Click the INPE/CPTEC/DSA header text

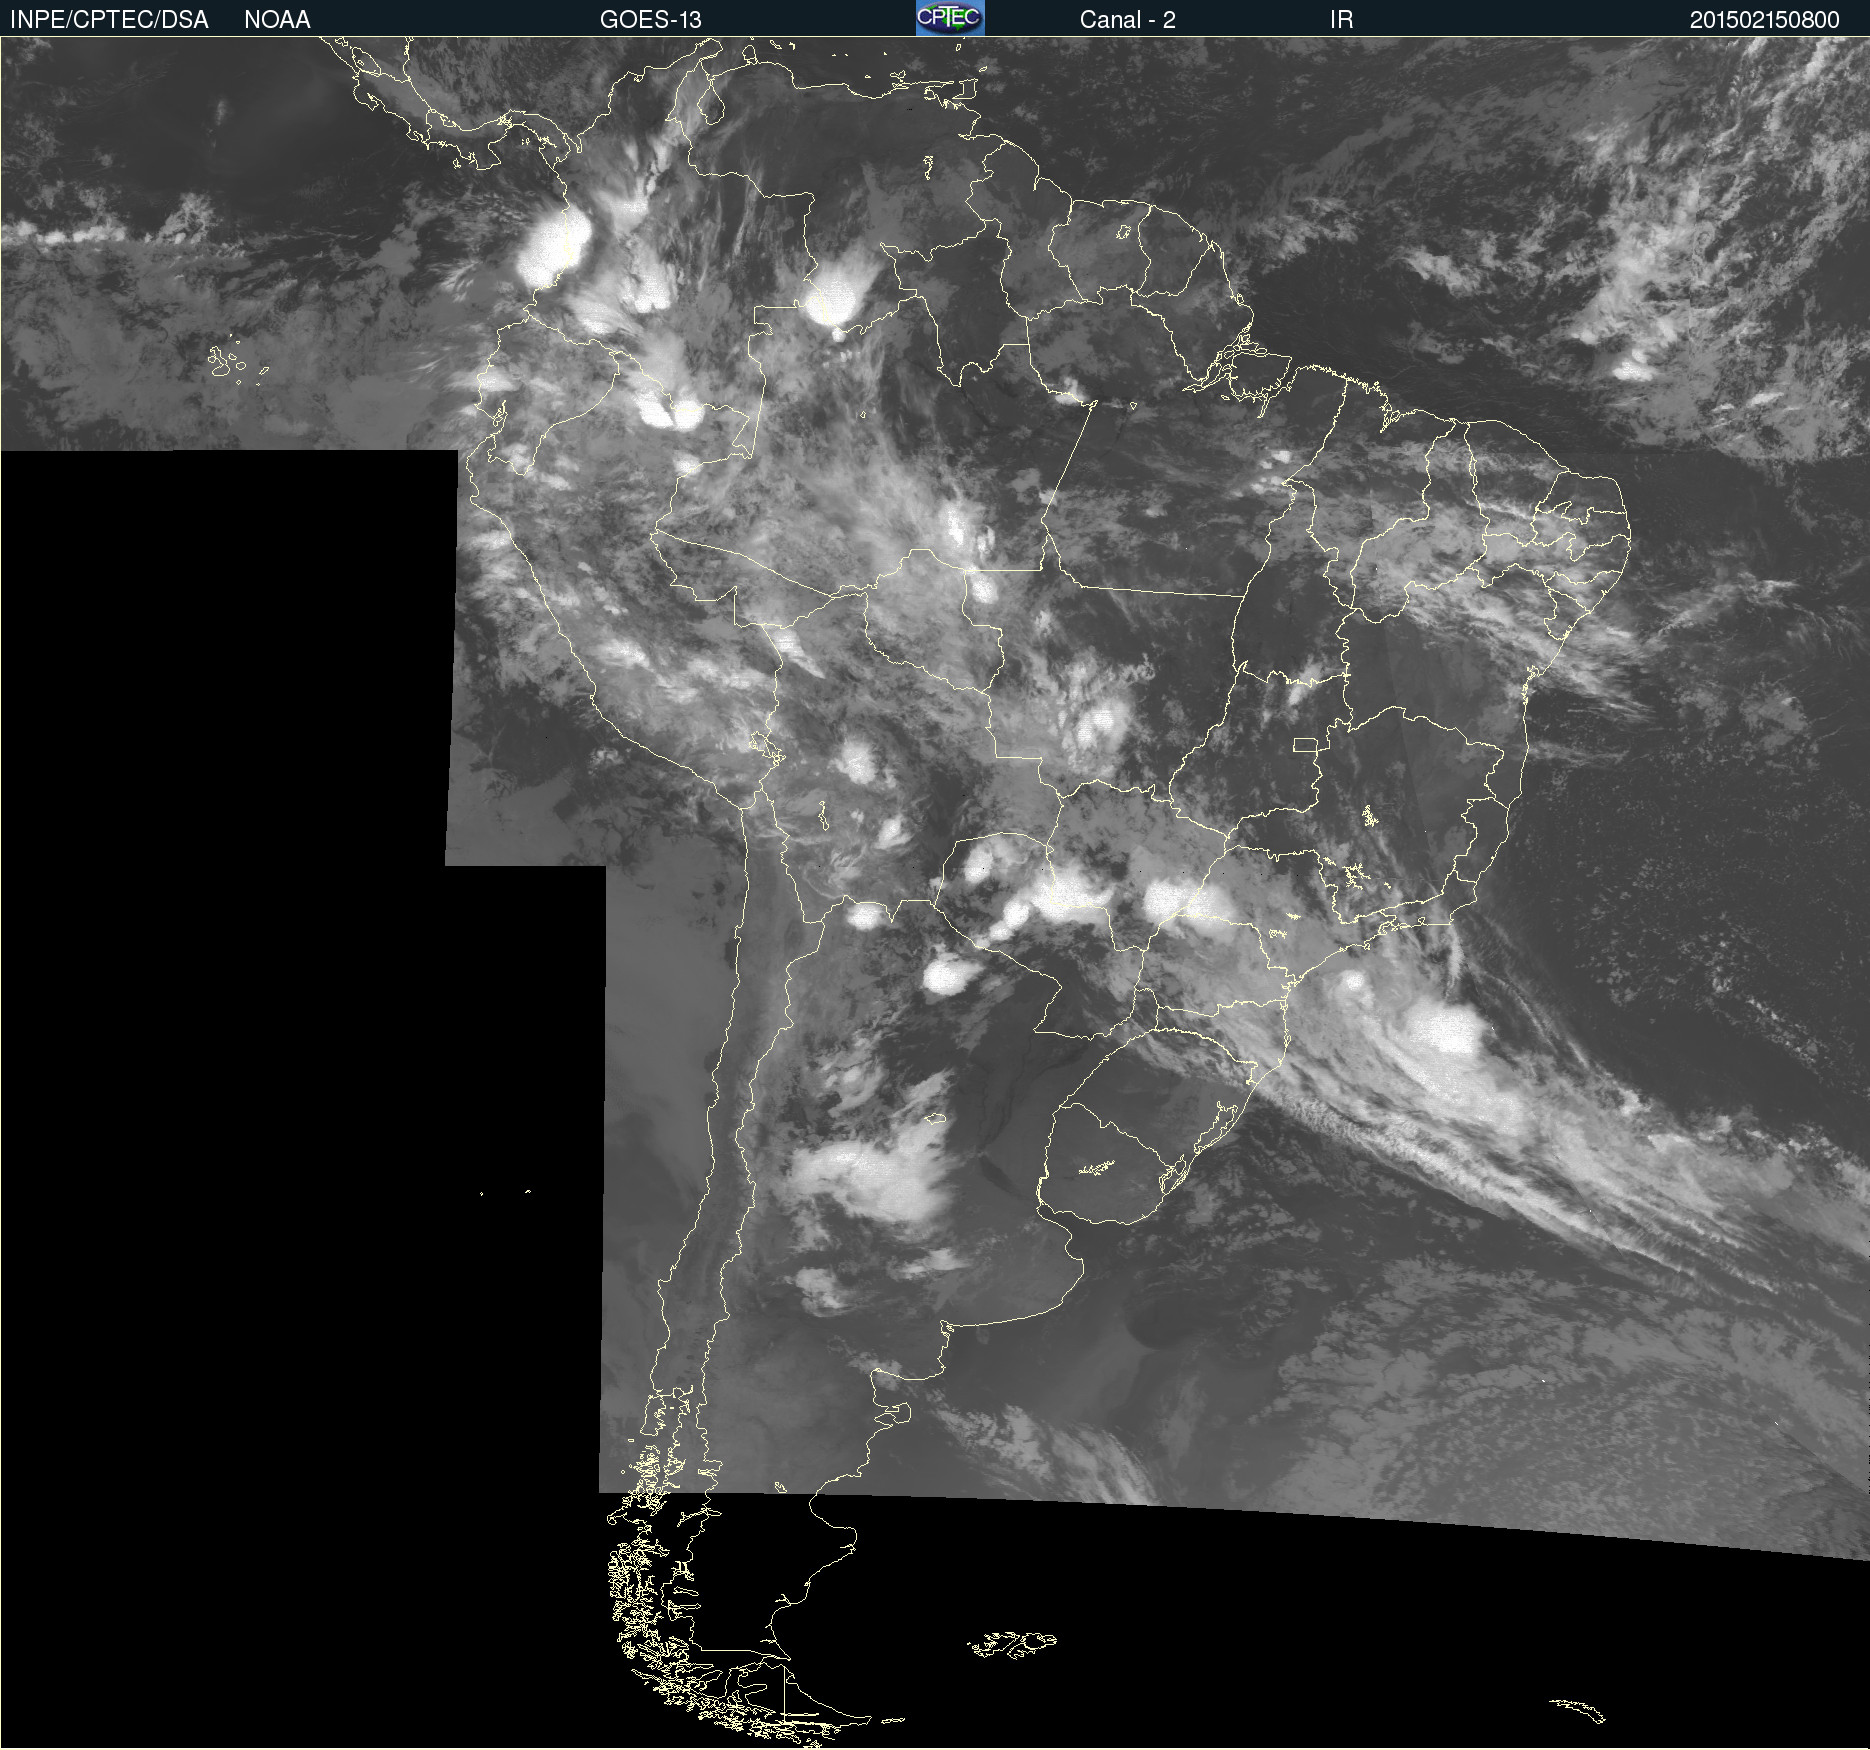click(109, 20)
